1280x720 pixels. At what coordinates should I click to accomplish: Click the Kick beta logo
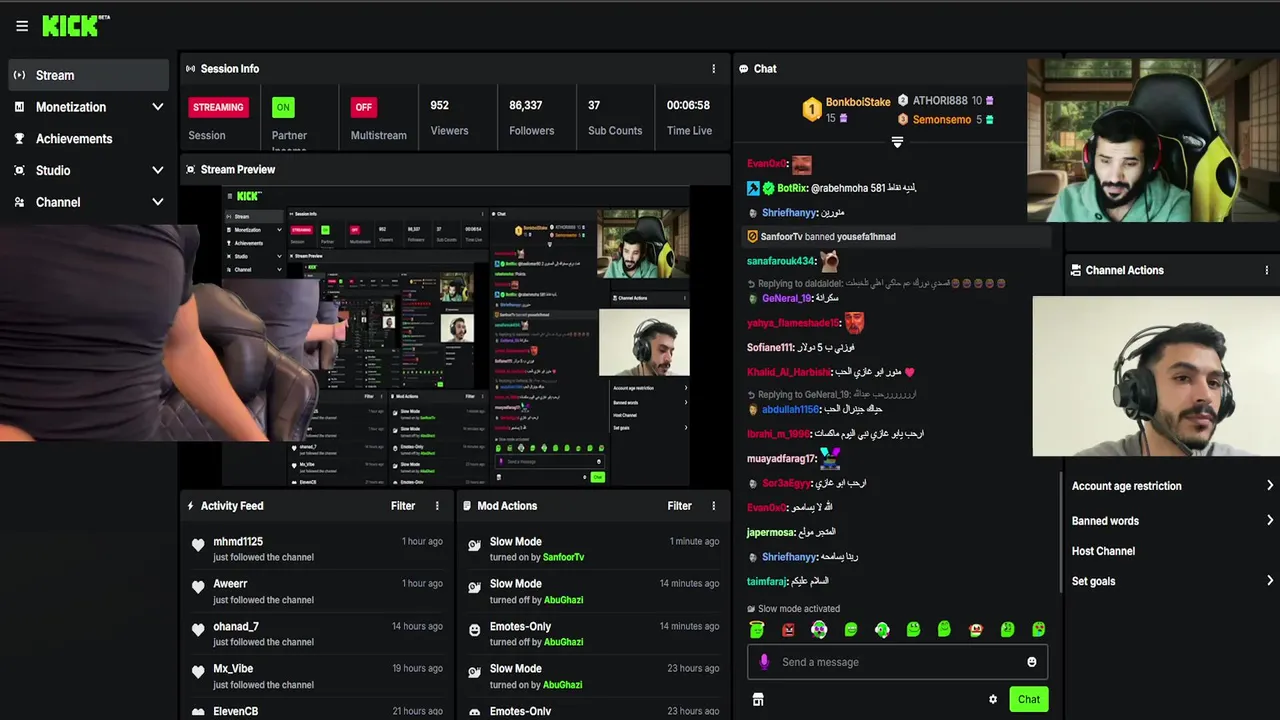(x=76, y=26)
